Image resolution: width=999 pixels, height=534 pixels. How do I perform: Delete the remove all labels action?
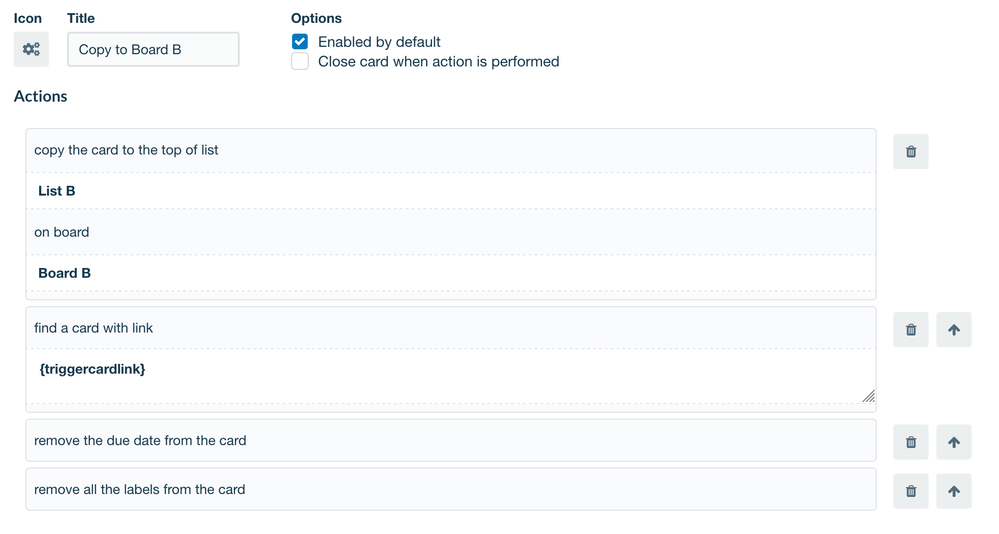910,491
